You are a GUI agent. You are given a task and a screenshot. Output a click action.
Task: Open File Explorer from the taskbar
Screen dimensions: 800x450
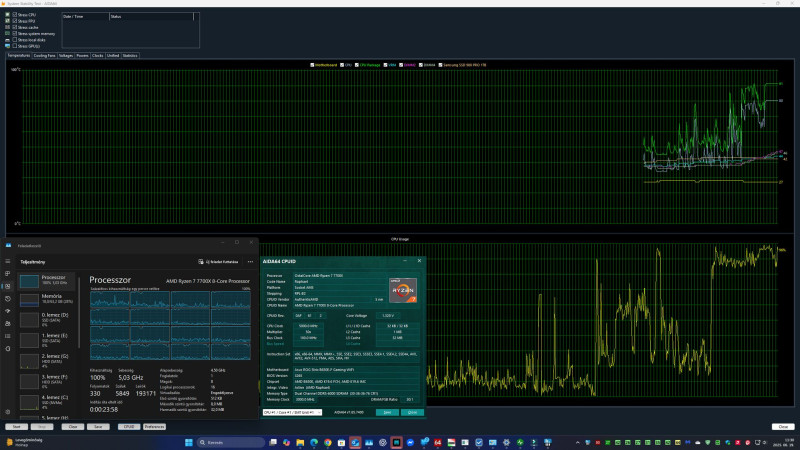(x=300, y=442)
